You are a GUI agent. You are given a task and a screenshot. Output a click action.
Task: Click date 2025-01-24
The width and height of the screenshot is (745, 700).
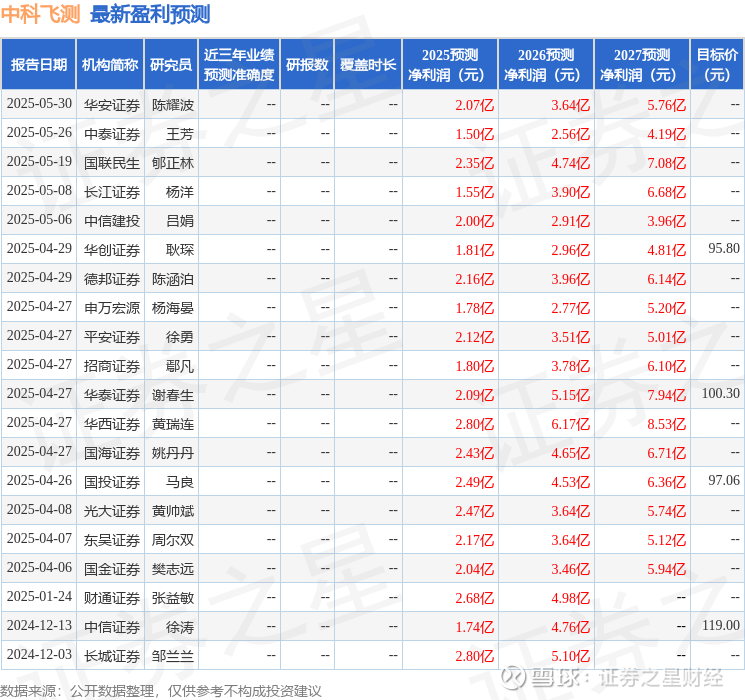pyautogui.click(x=39, y=597)
